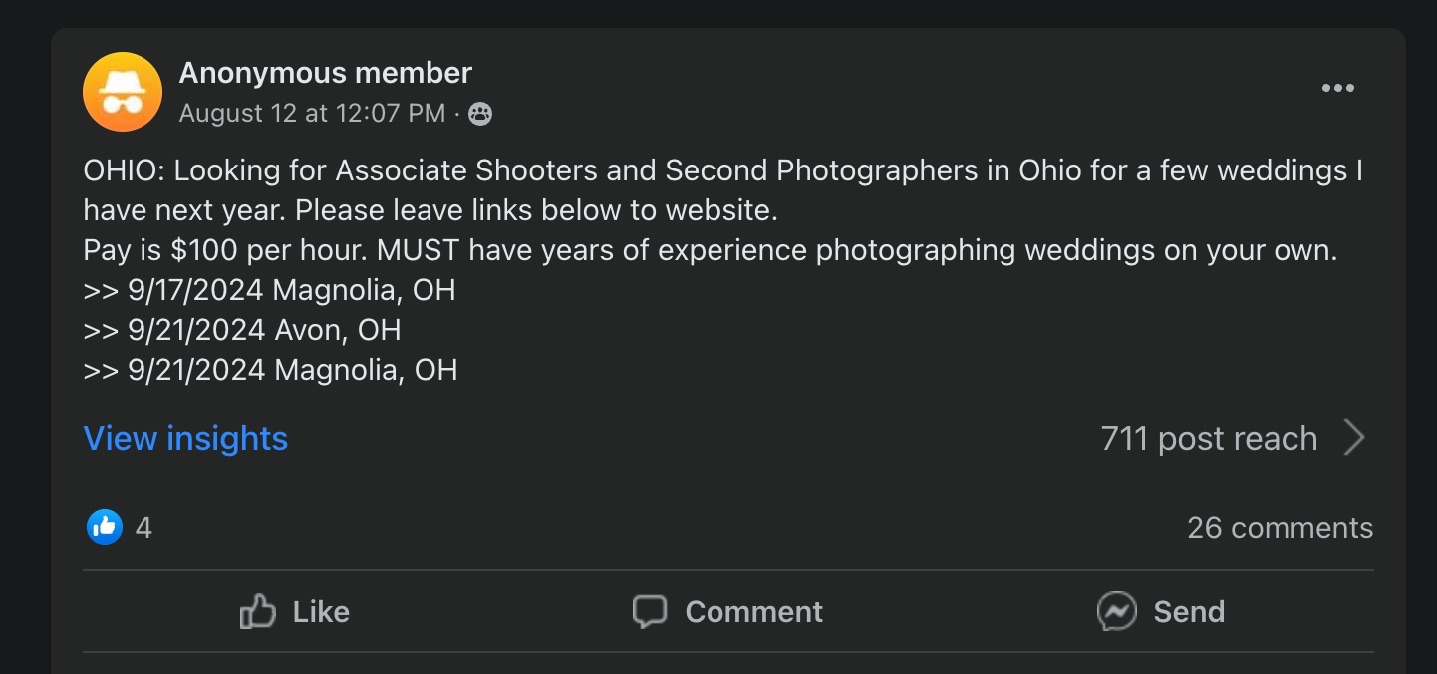Open Anonymous member name
The image size is (1437, 674).
325,72
